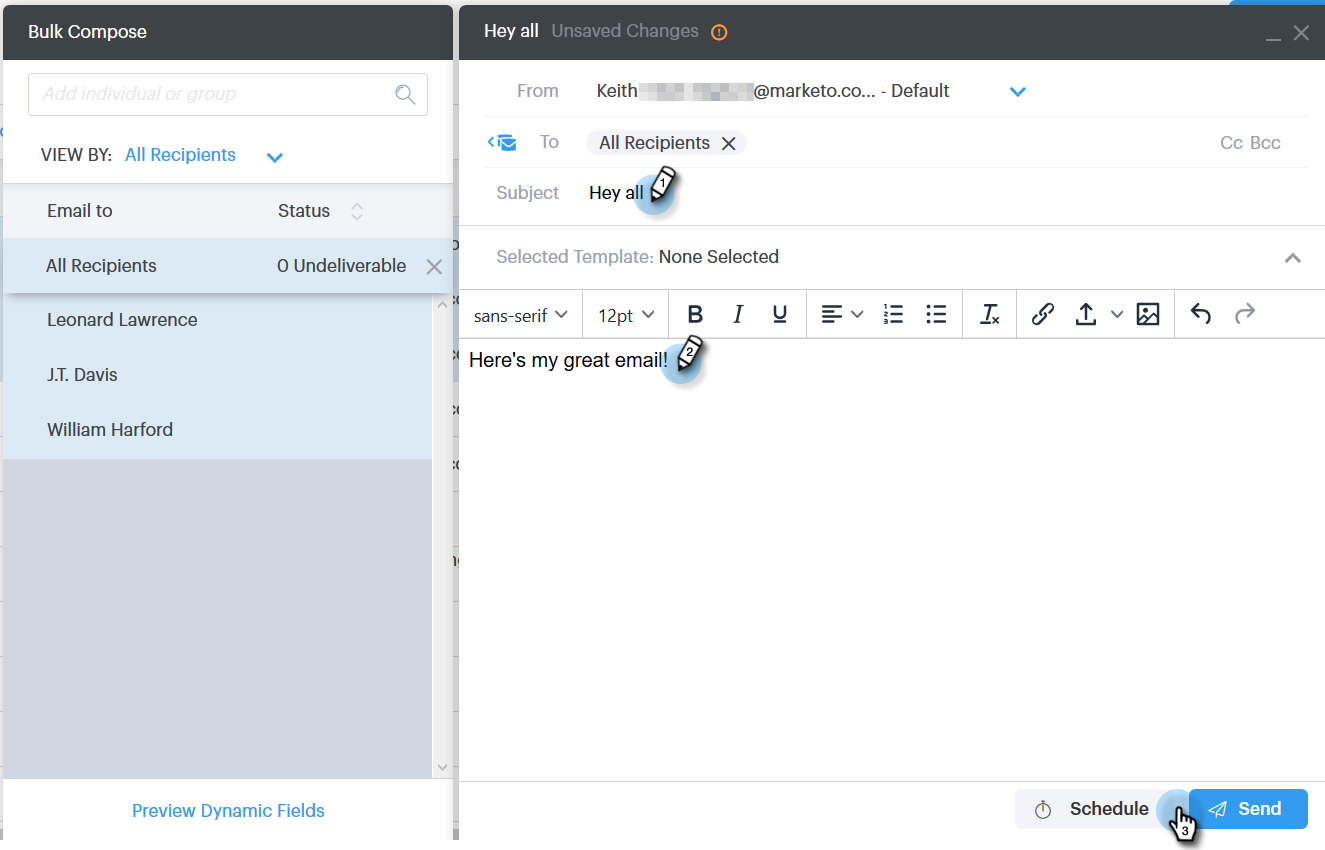Undo the last edit
The image size is (1325, 850).
(1201, 314)
